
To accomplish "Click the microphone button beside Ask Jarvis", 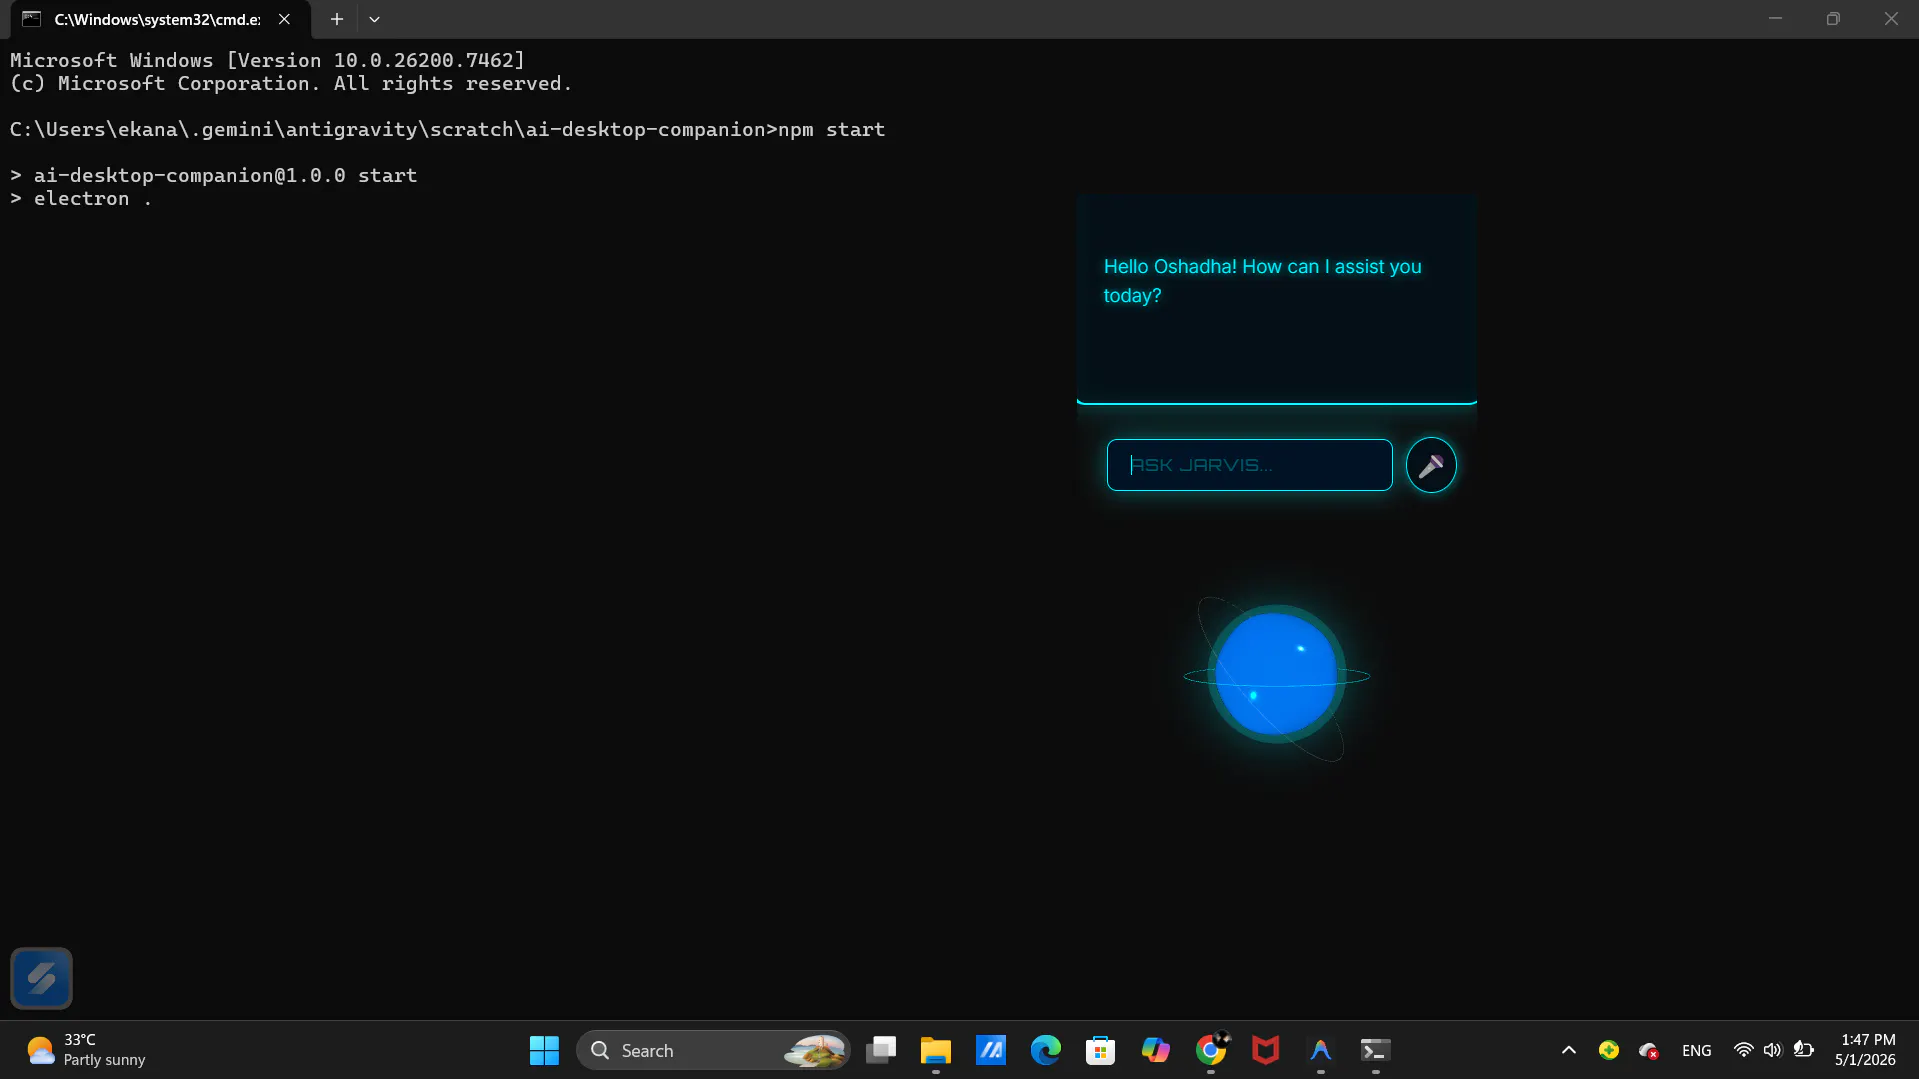I will (1431, 465).
